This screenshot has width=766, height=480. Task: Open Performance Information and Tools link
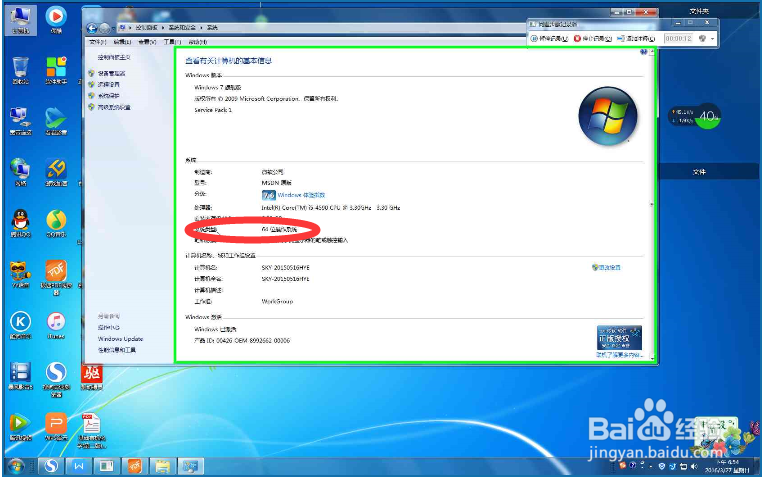point(117,350)
